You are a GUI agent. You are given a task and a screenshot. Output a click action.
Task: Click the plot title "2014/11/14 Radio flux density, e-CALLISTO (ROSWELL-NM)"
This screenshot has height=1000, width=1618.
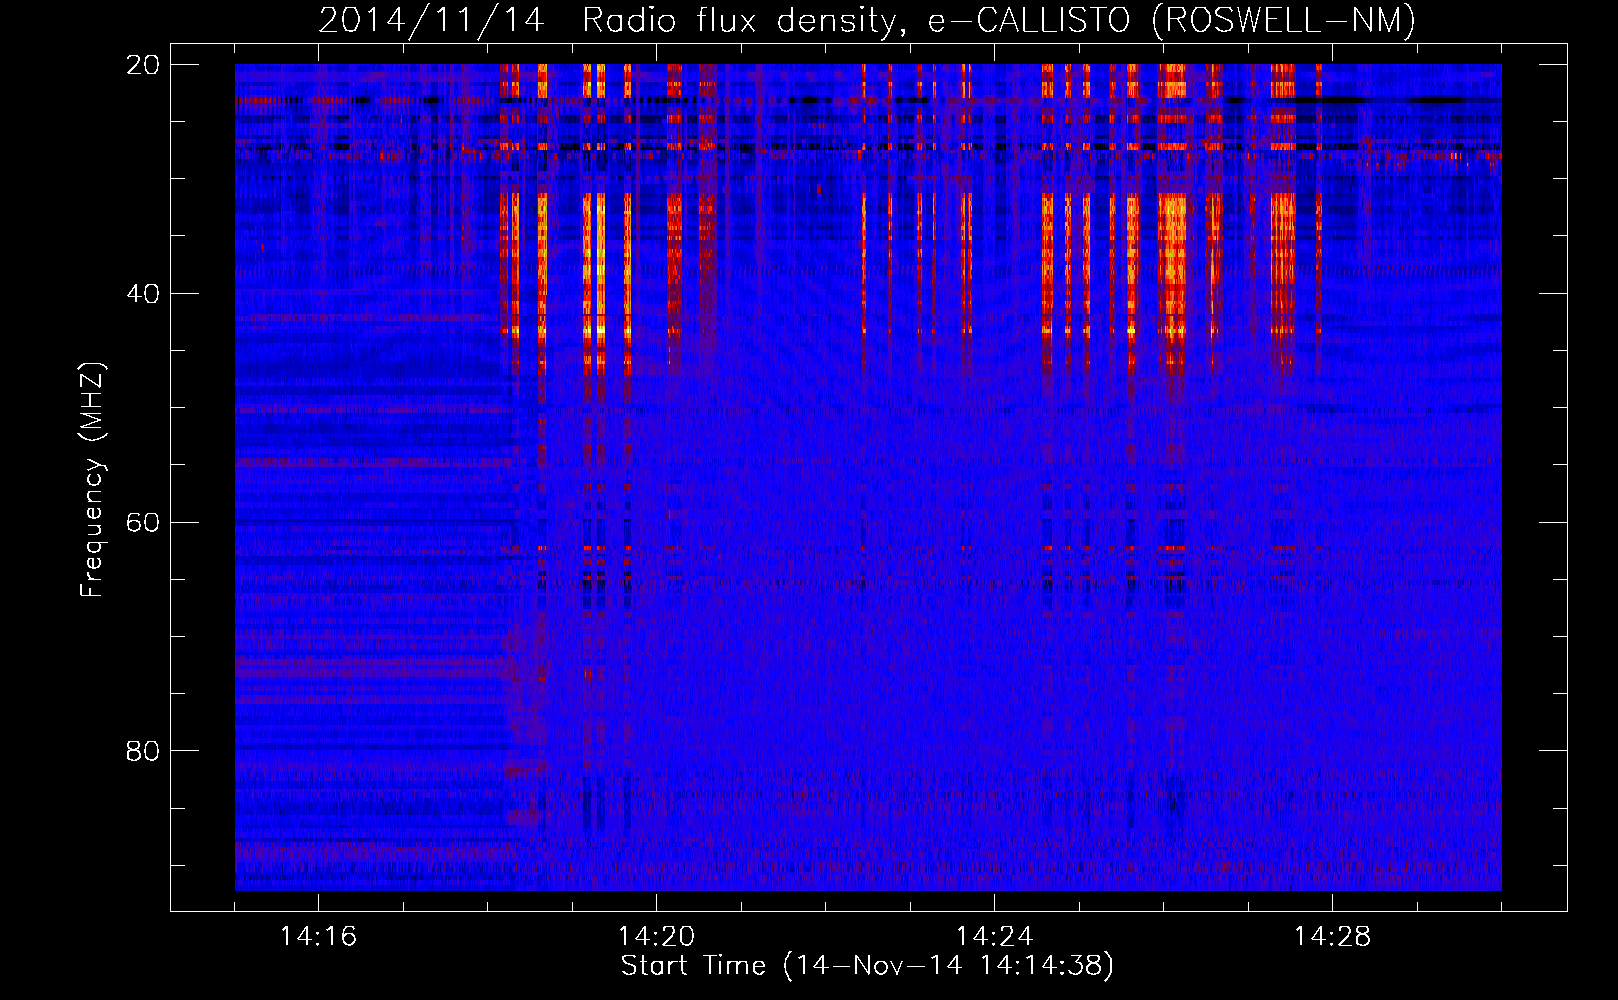(x=867, y=21)
